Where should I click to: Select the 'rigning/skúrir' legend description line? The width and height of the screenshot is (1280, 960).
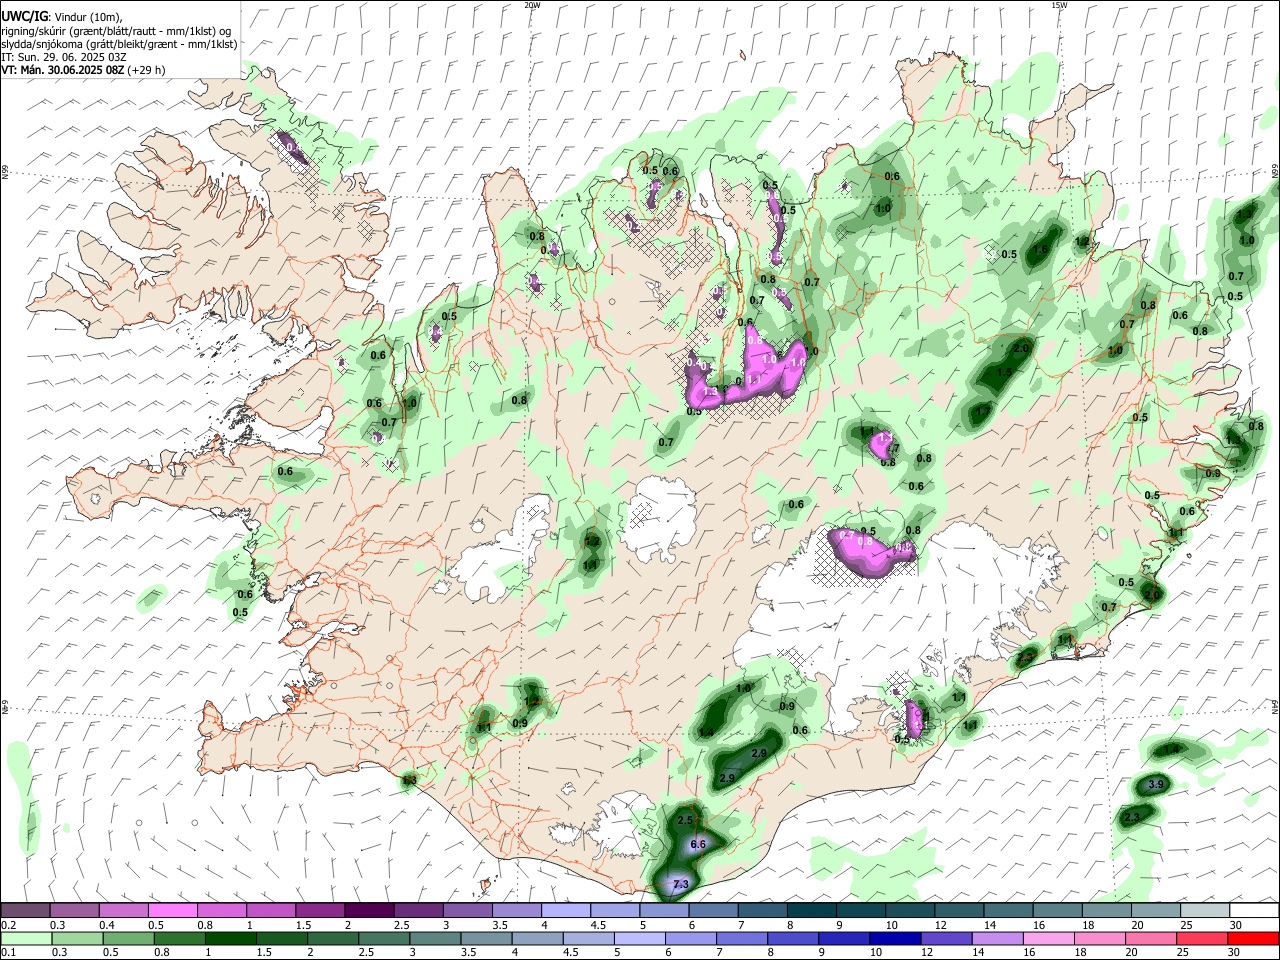pyautogui.click(x=117, y=31)
